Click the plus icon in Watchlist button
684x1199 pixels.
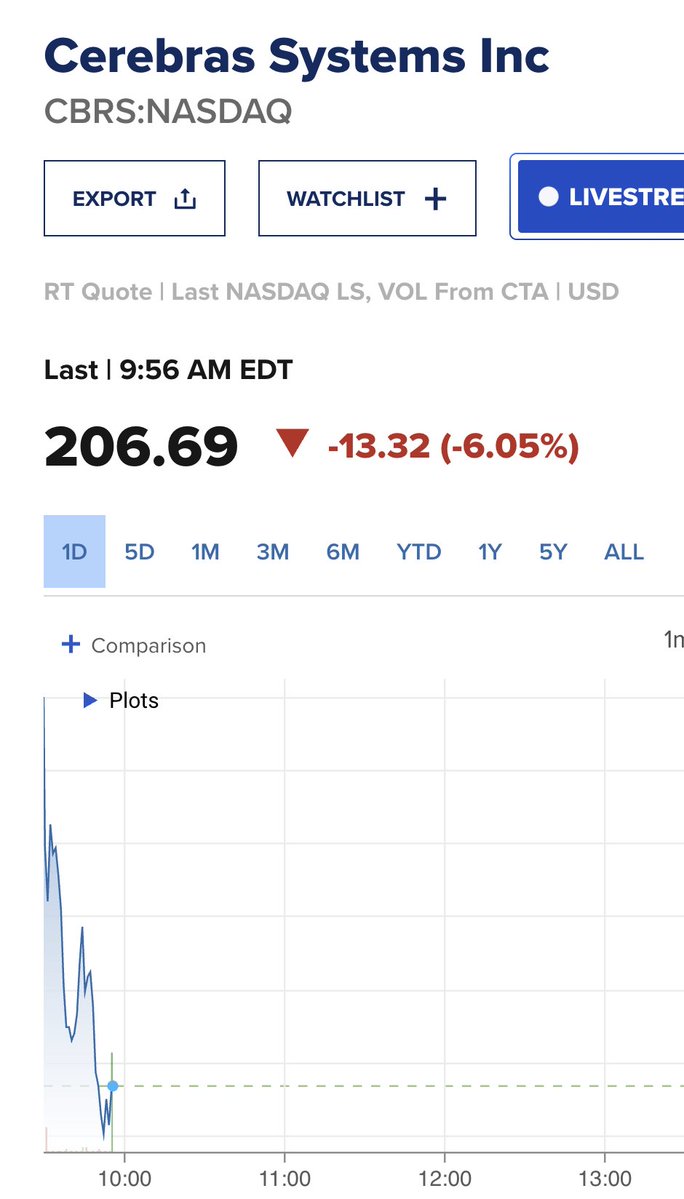pyautogui.click(x=435, y=200)
